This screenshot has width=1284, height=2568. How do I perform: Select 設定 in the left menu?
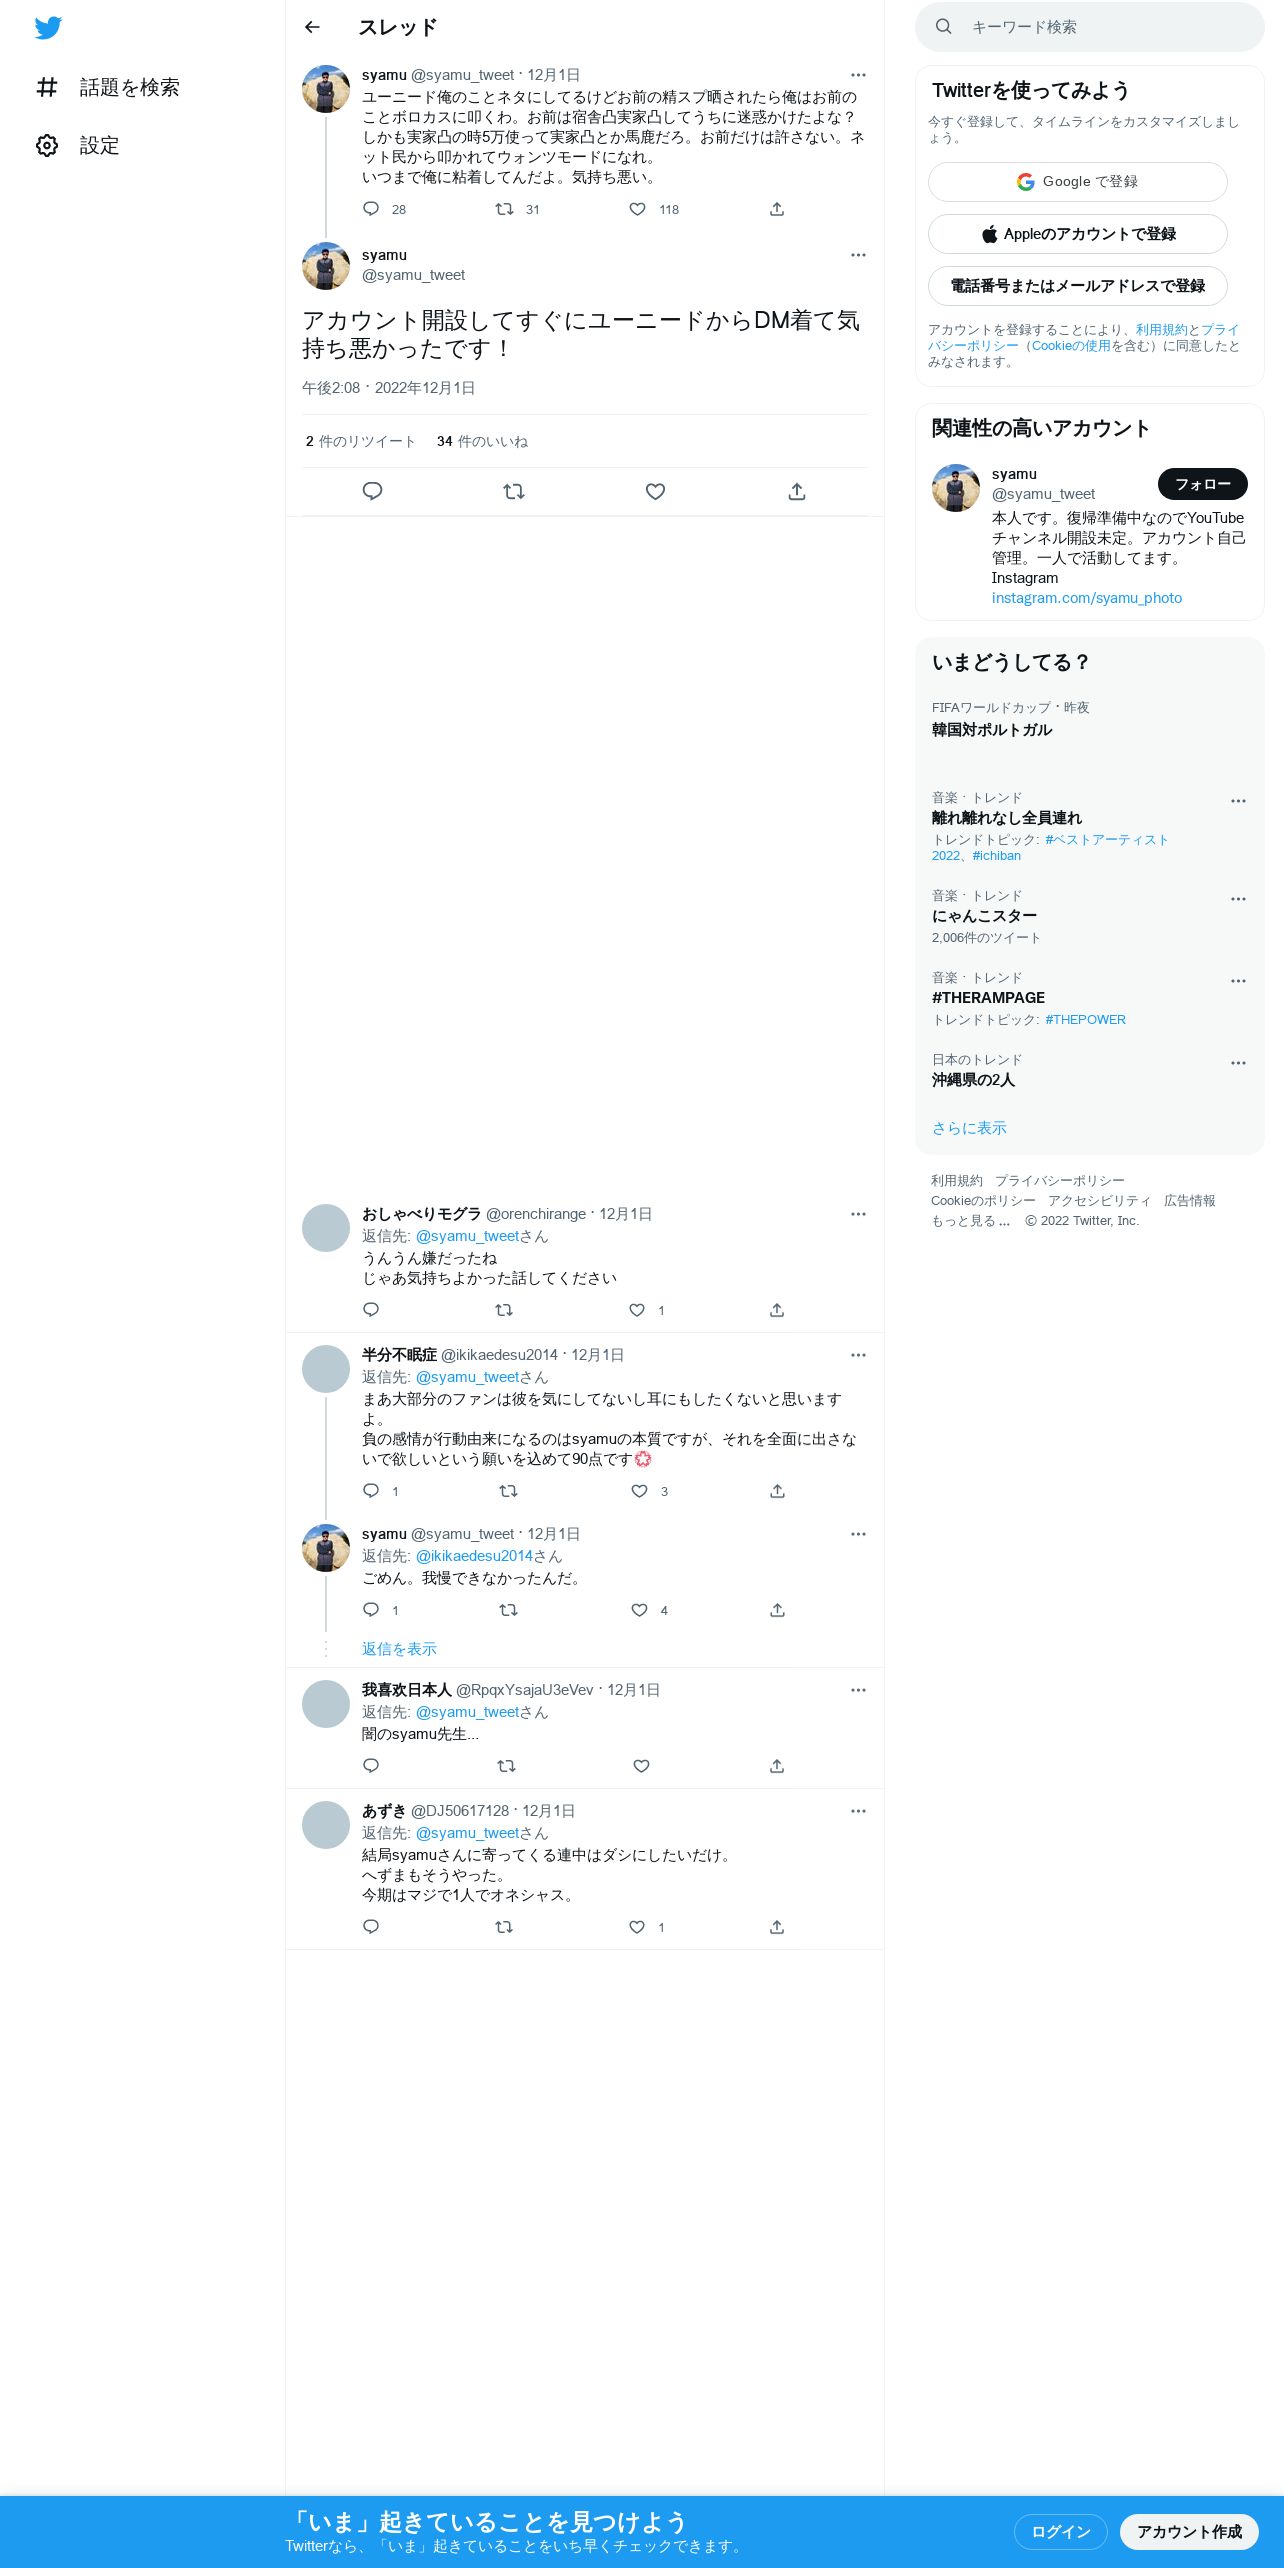tap(100, 145)
